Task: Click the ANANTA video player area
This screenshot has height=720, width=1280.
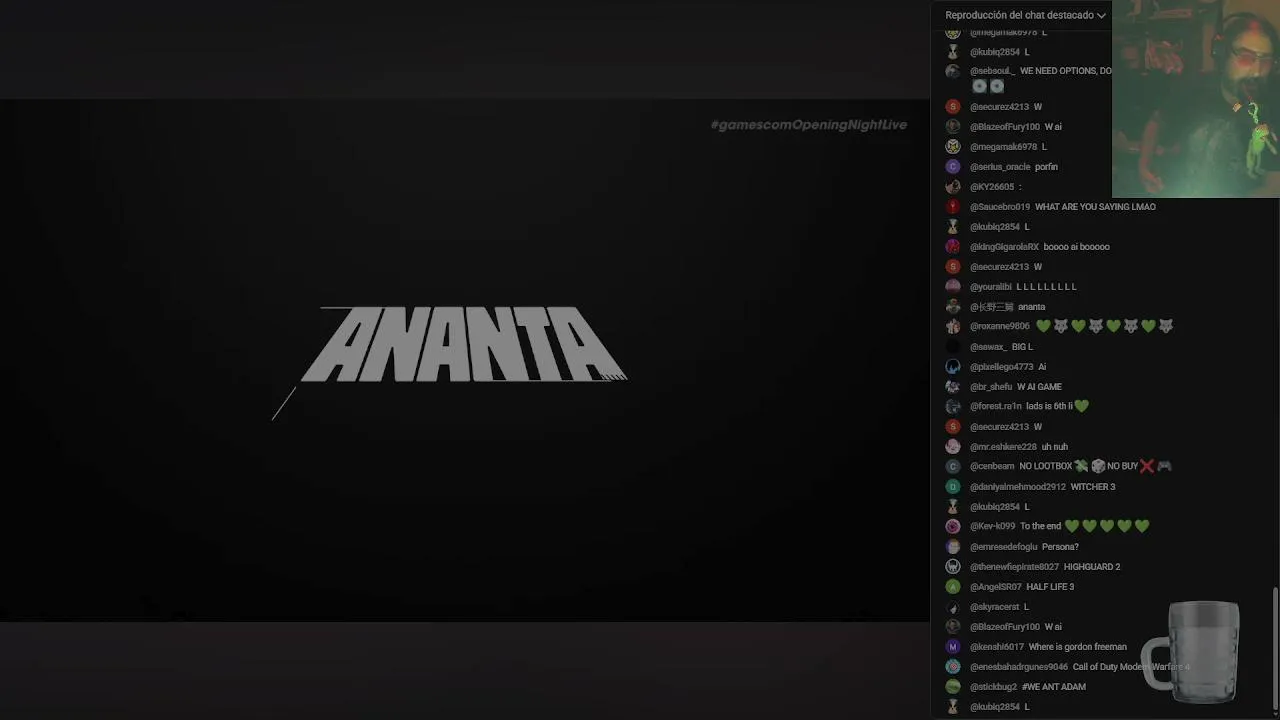Action: 465,360
